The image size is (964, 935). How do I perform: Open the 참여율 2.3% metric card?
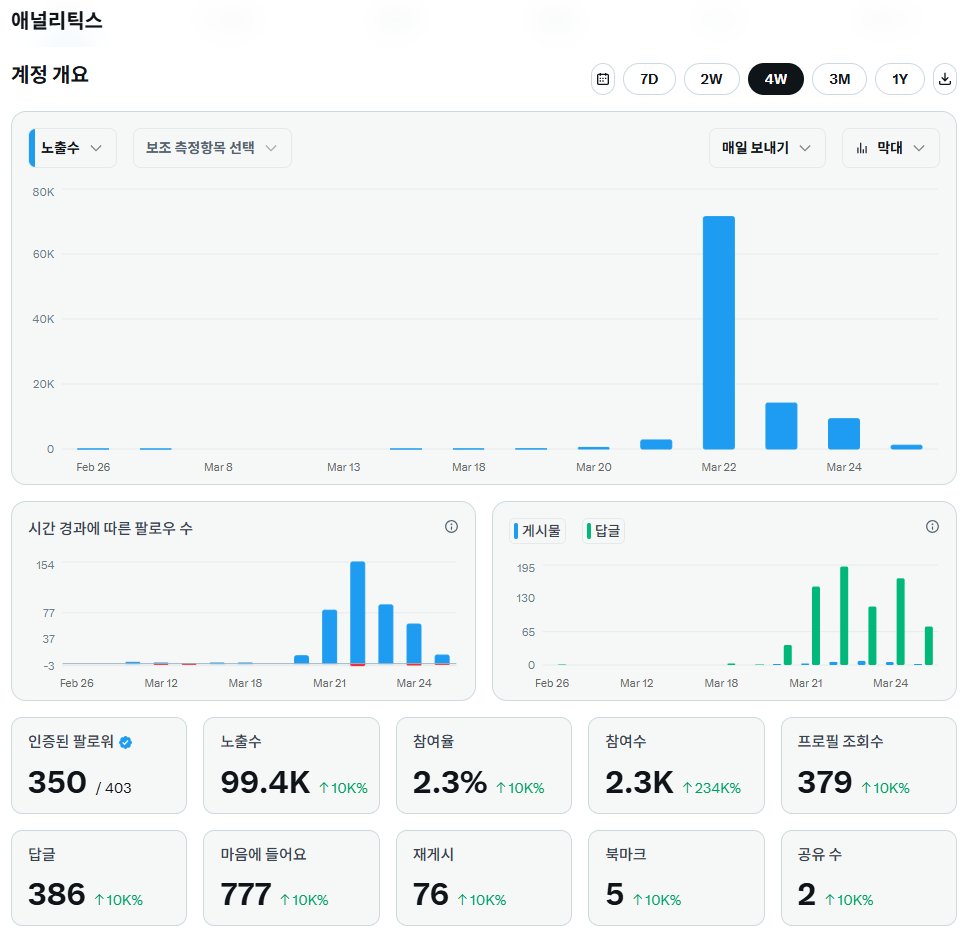[484, 765]
